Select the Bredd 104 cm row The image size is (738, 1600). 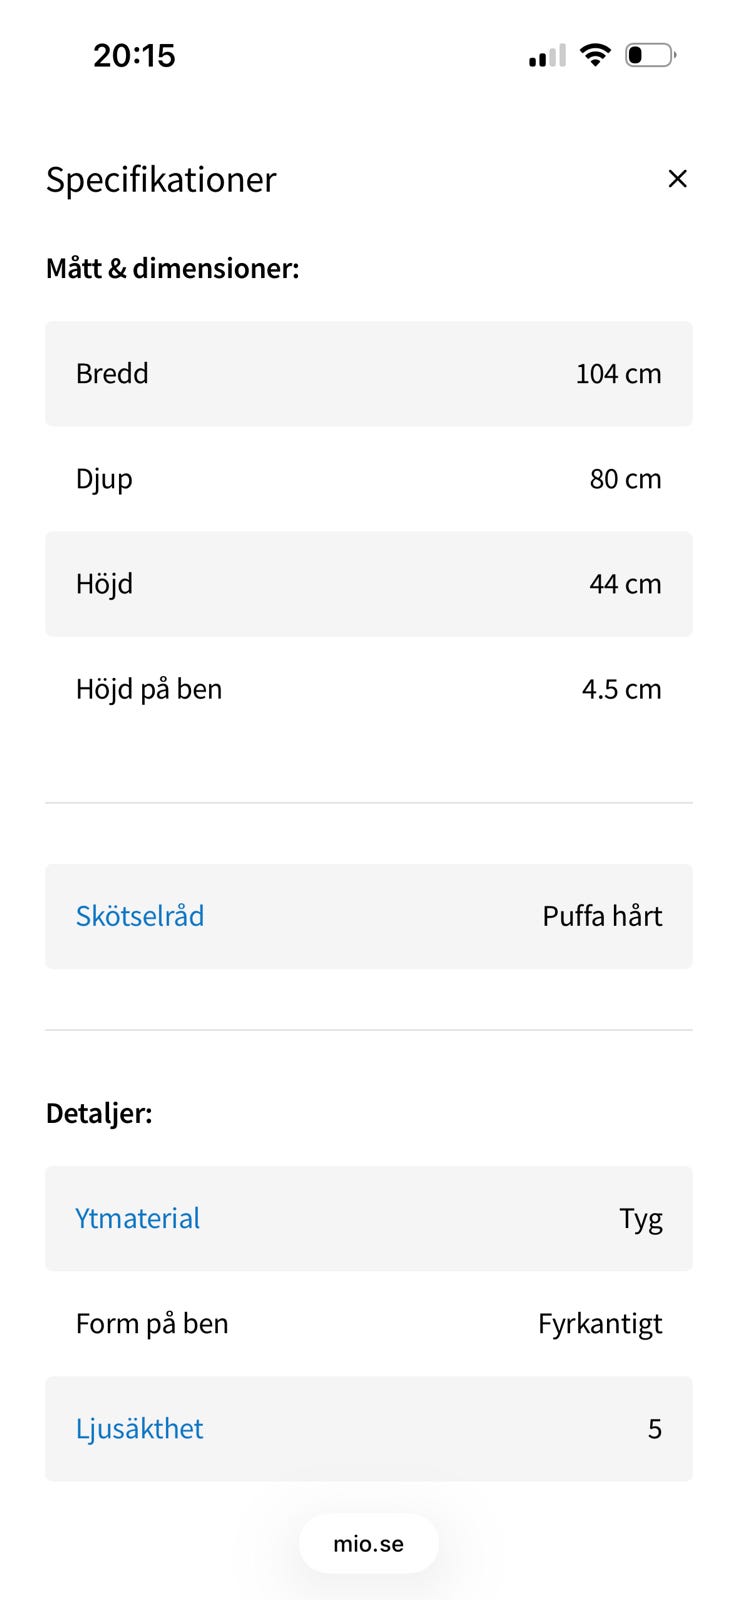368,374
